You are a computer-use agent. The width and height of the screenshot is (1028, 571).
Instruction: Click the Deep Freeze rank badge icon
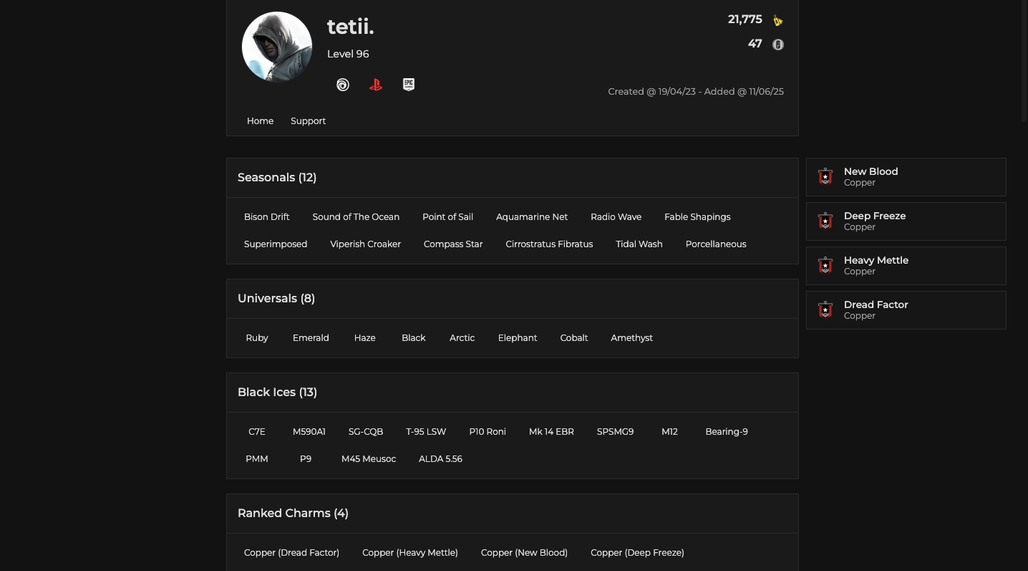click(825, 222)
